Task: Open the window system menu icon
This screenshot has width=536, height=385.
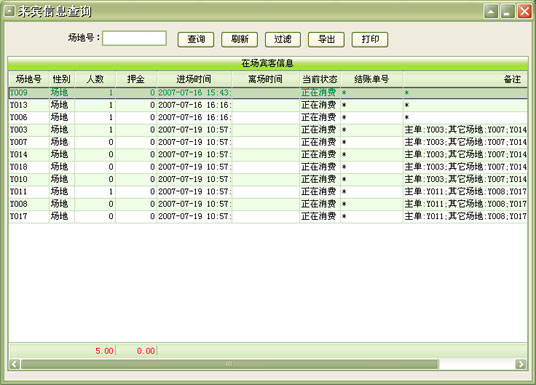Action: coord(9,11)
